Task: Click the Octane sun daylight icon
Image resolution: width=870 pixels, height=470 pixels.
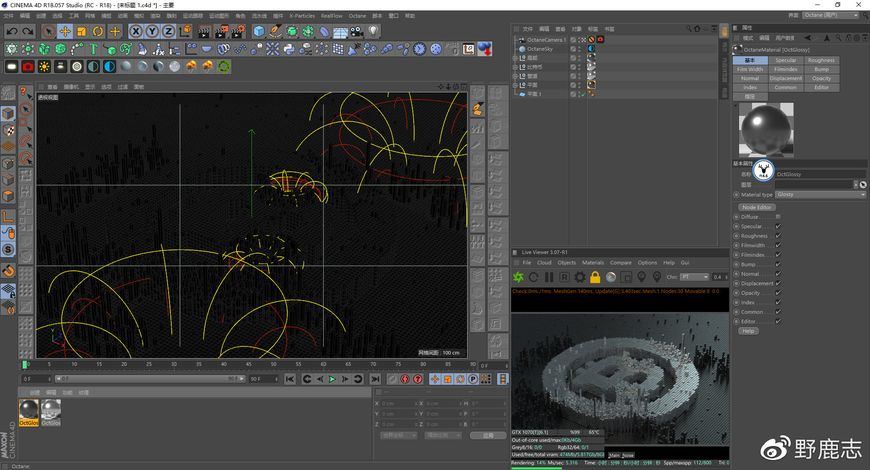Action: (x=44, y=67)
